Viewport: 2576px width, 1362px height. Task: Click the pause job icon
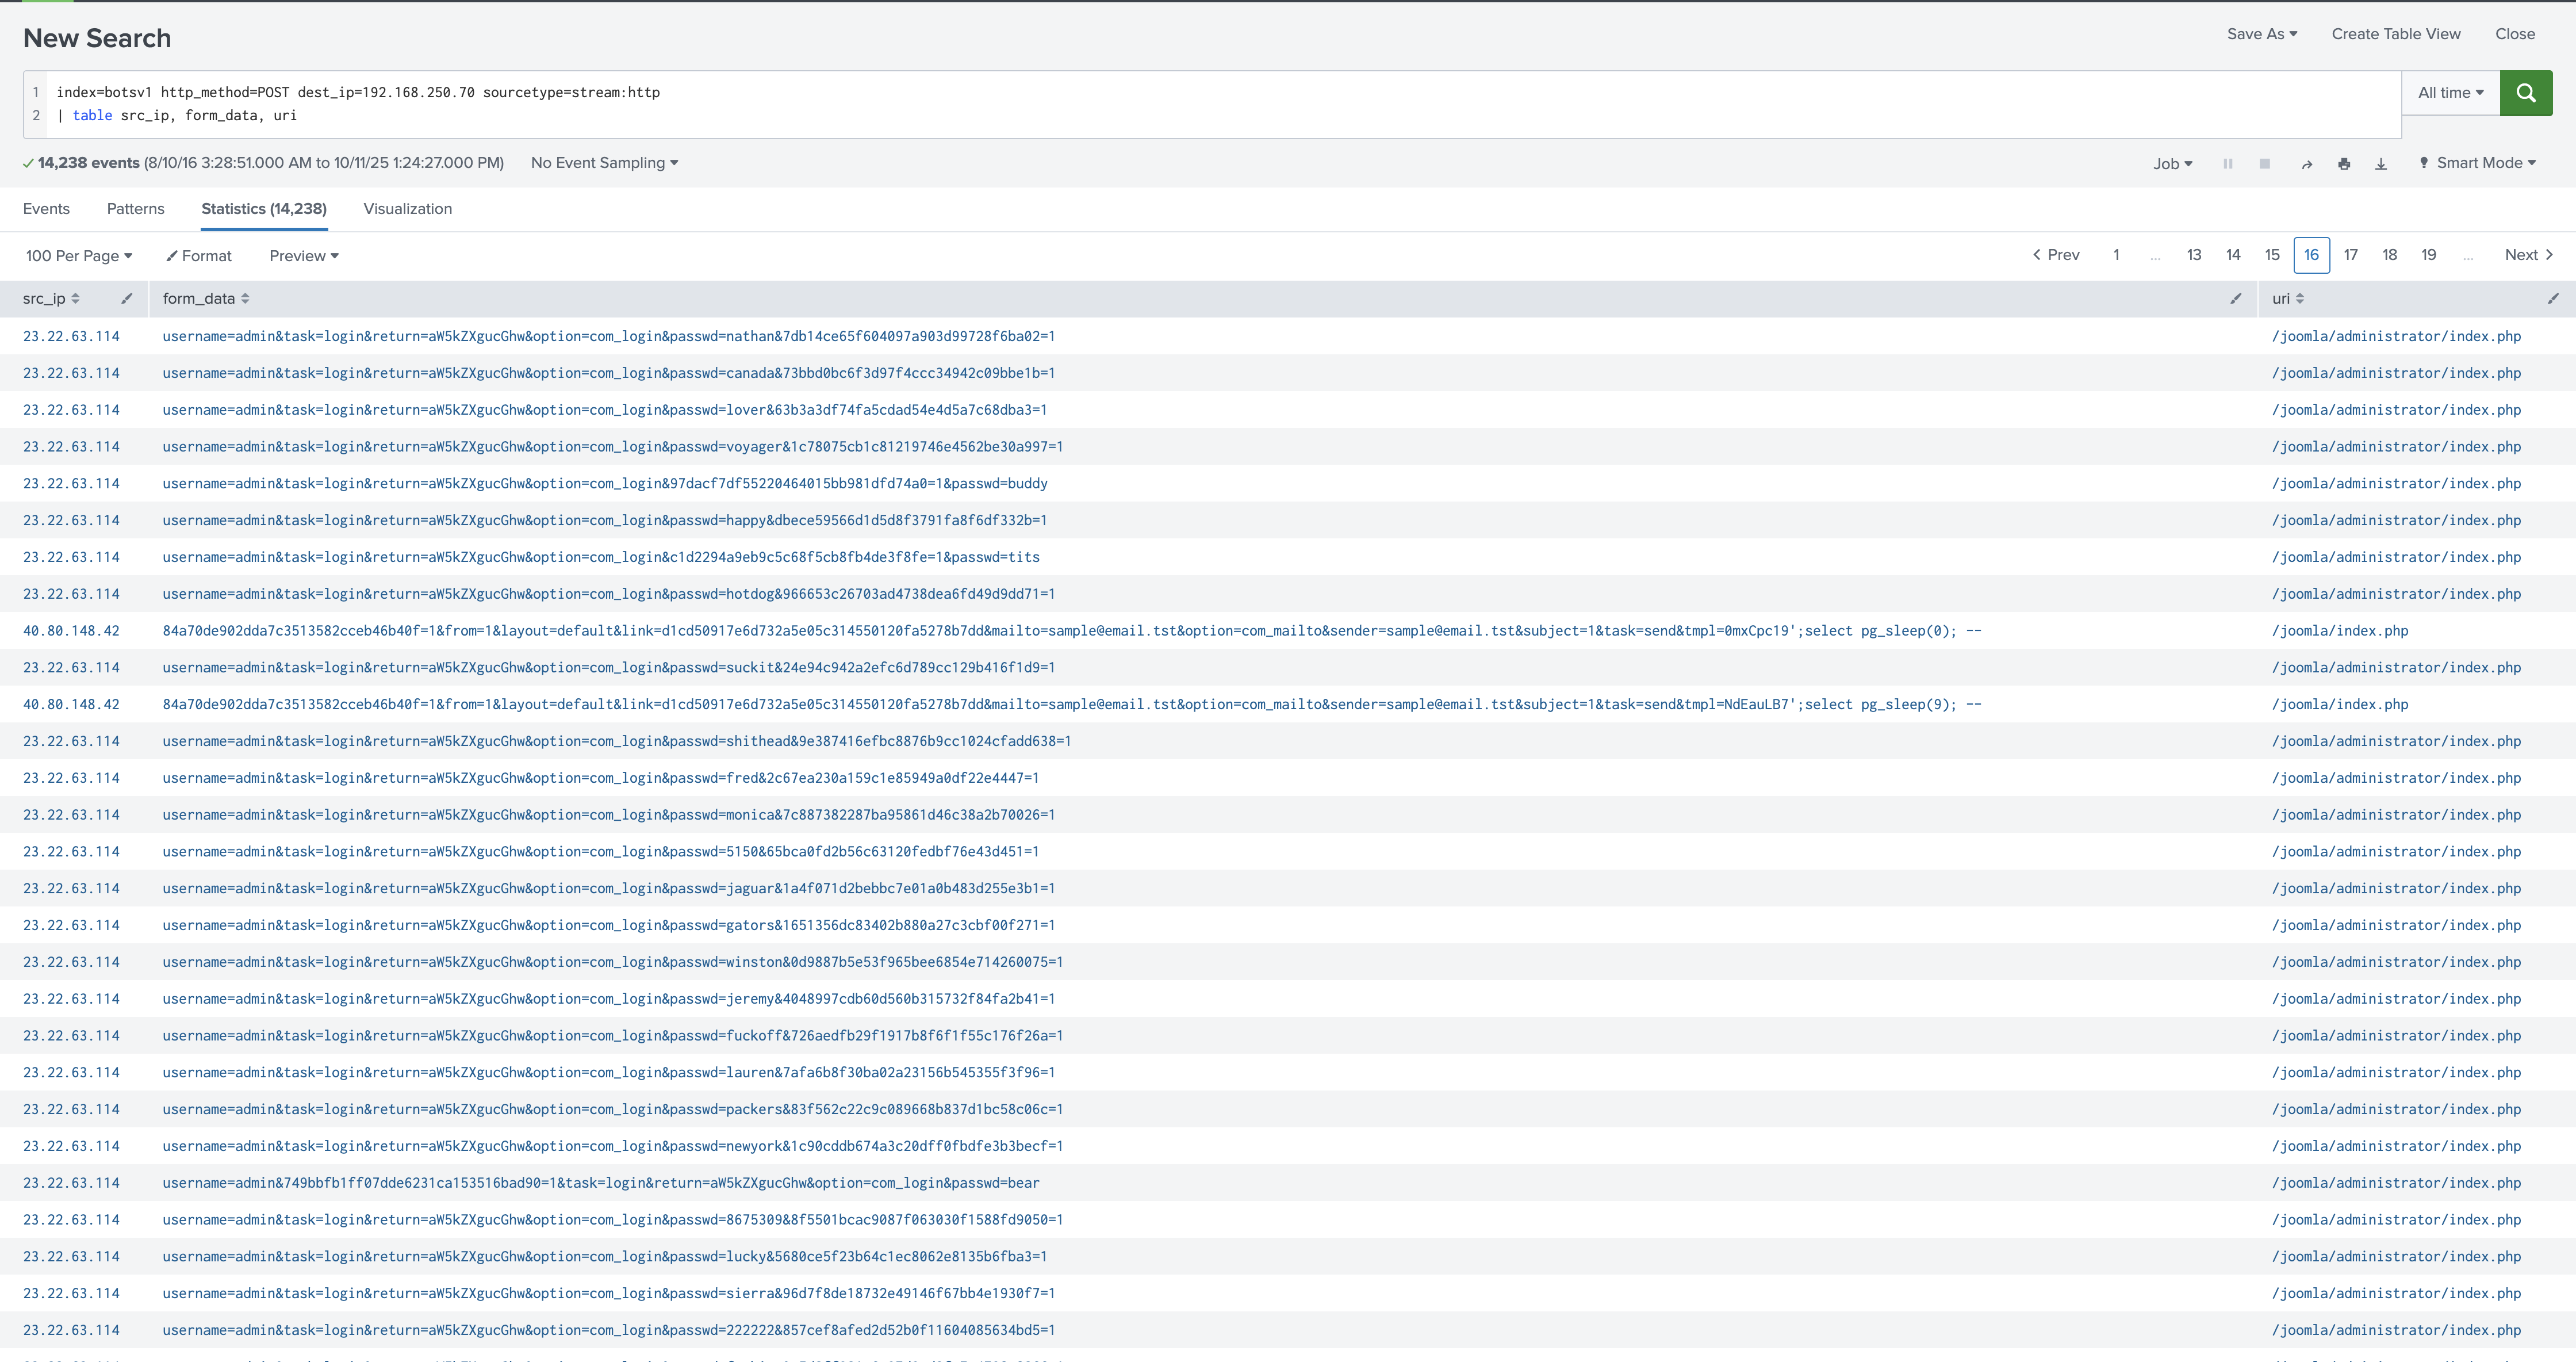2227,164
